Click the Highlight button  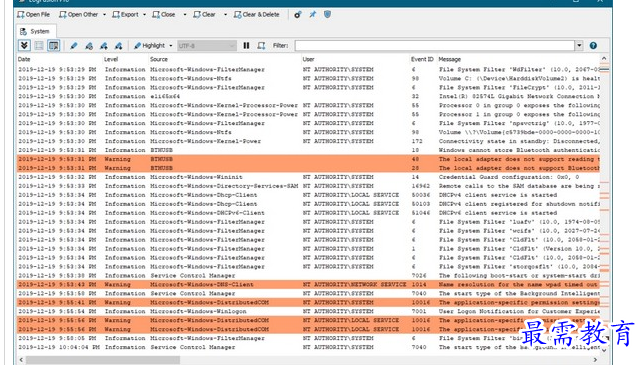150,46
